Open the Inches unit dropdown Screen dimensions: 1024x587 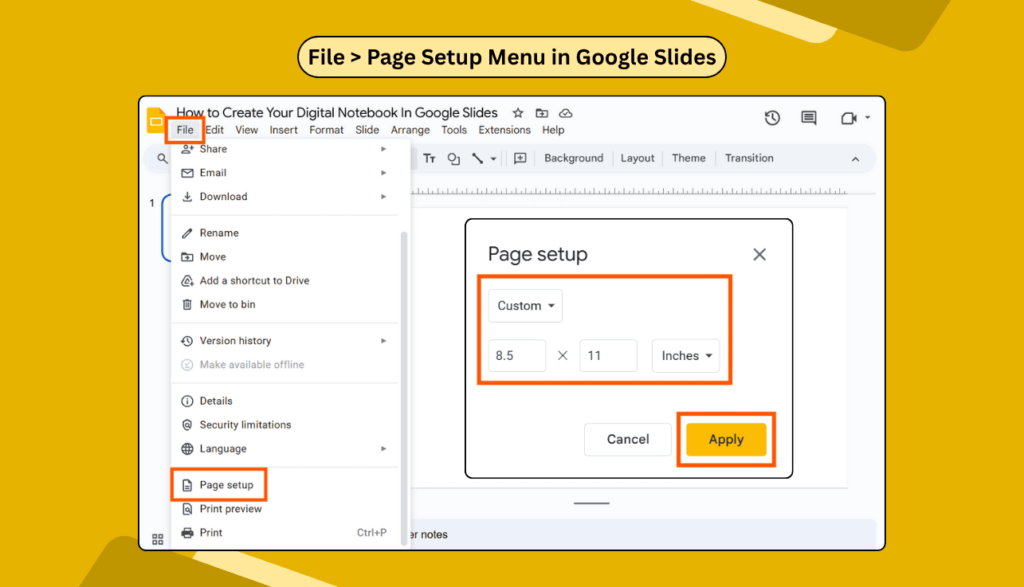[x=686, y=355]
